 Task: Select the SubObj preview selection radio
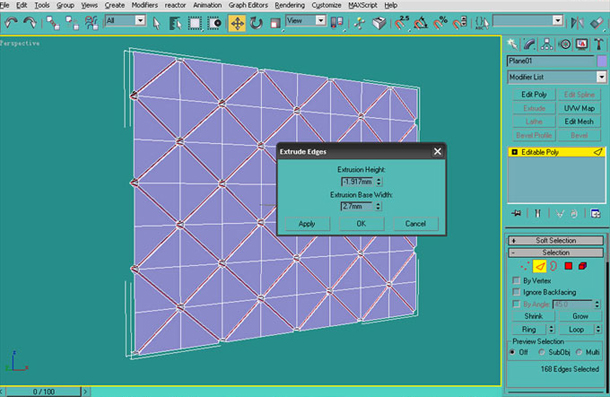click(x=541, y=352)
